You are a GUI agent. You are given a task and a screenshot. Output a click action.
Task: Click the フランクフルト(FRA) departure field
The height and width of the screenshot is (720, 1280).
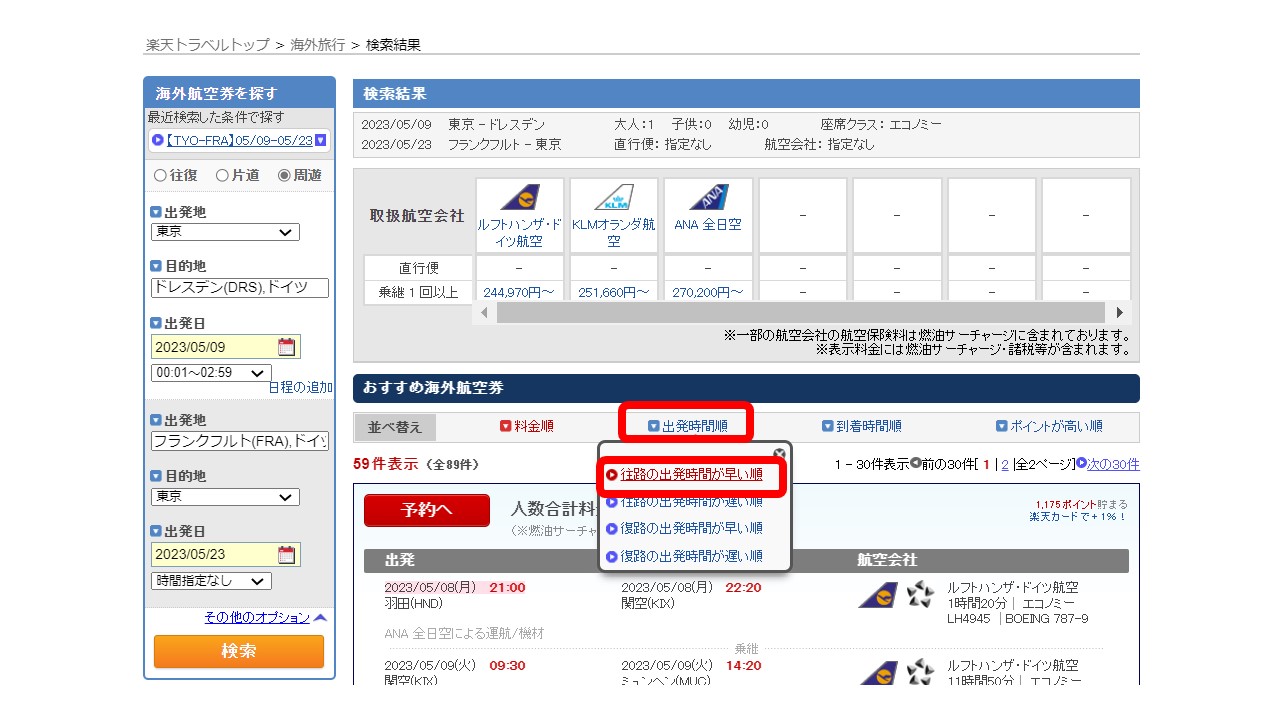tap(240, 441)
